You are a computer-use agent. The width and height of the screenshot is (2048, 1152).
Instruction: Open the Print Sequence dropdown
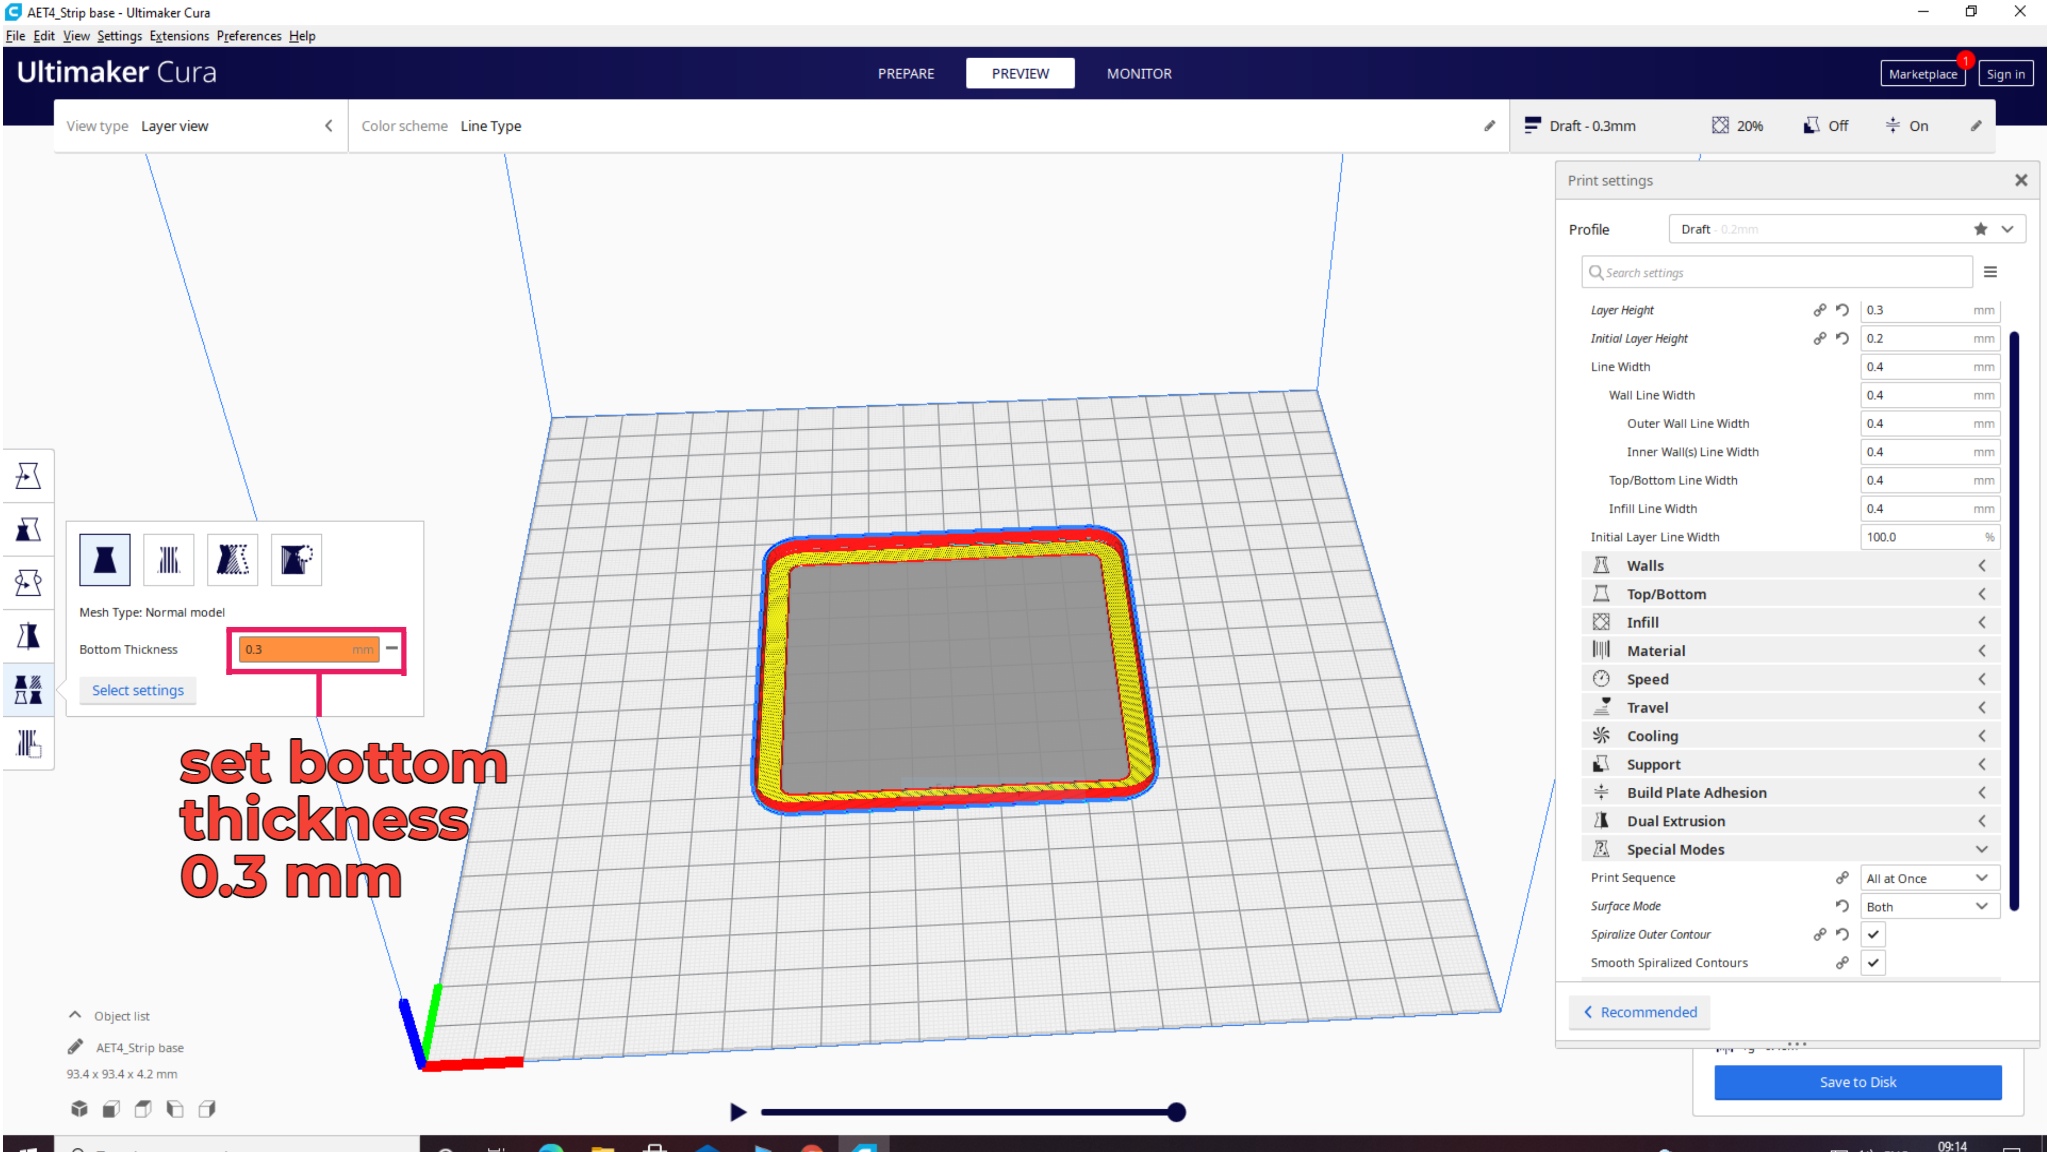1929,878
